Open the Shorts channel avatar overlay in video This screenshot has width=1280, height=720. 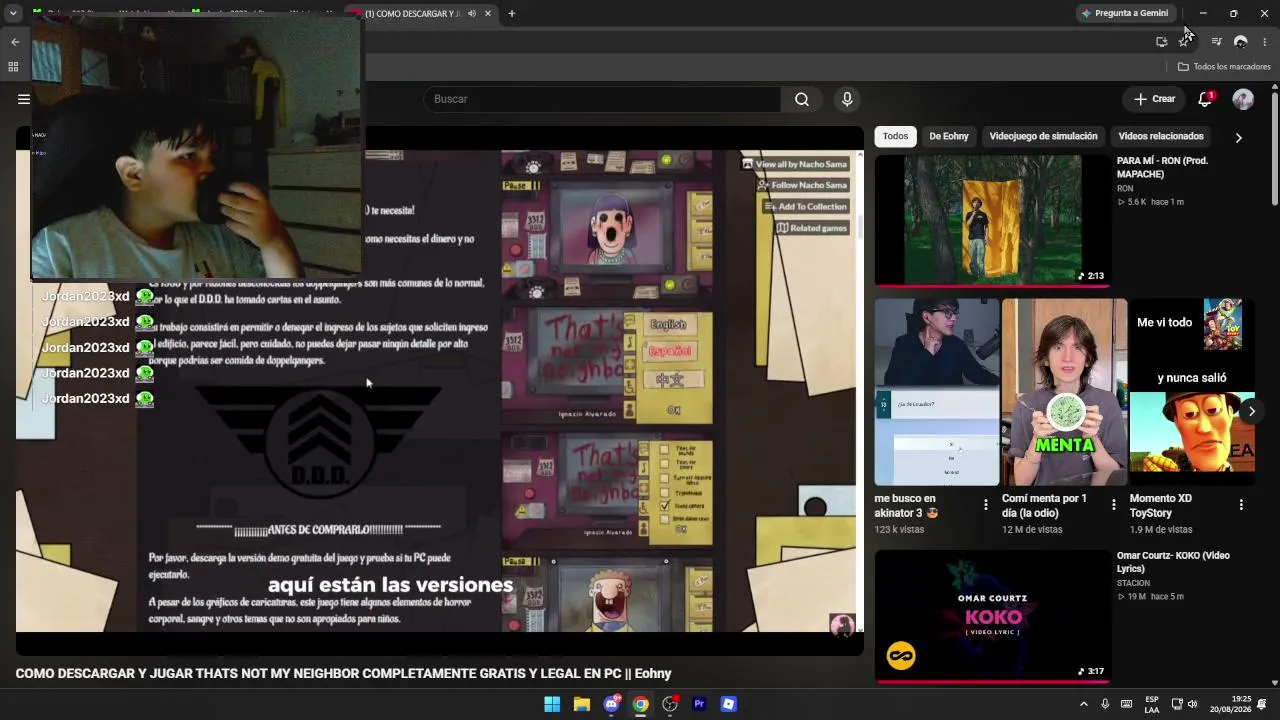click(843, 625)
